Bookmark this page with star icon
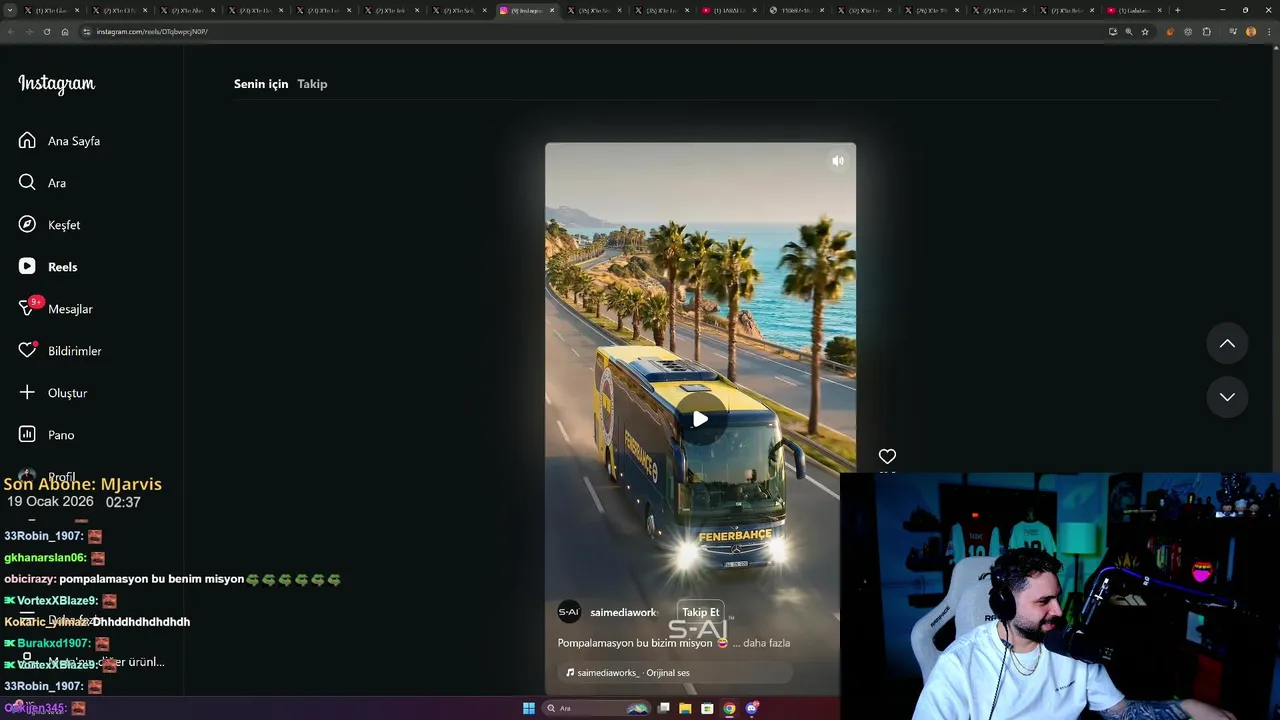Image resolution: width=1280 pixels, height=720 pixels. point(1145,32)
